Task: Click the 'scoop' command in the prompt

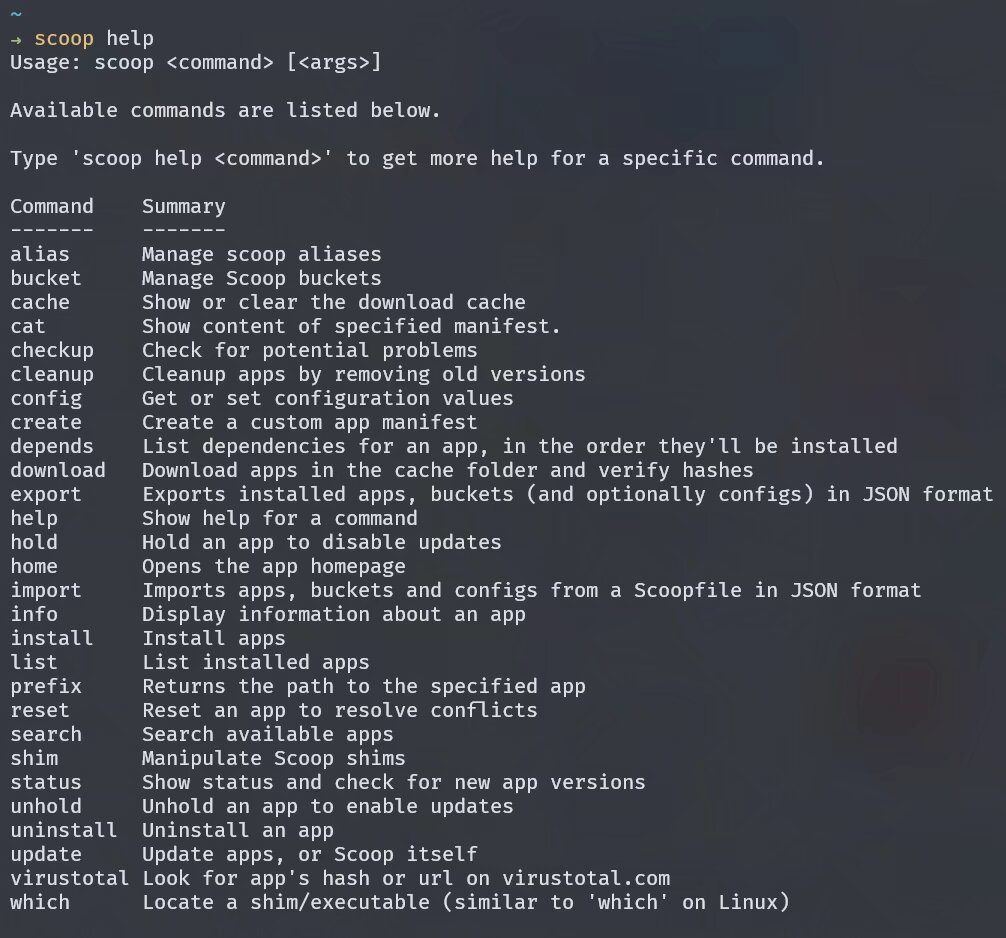Action: [64, 39]
